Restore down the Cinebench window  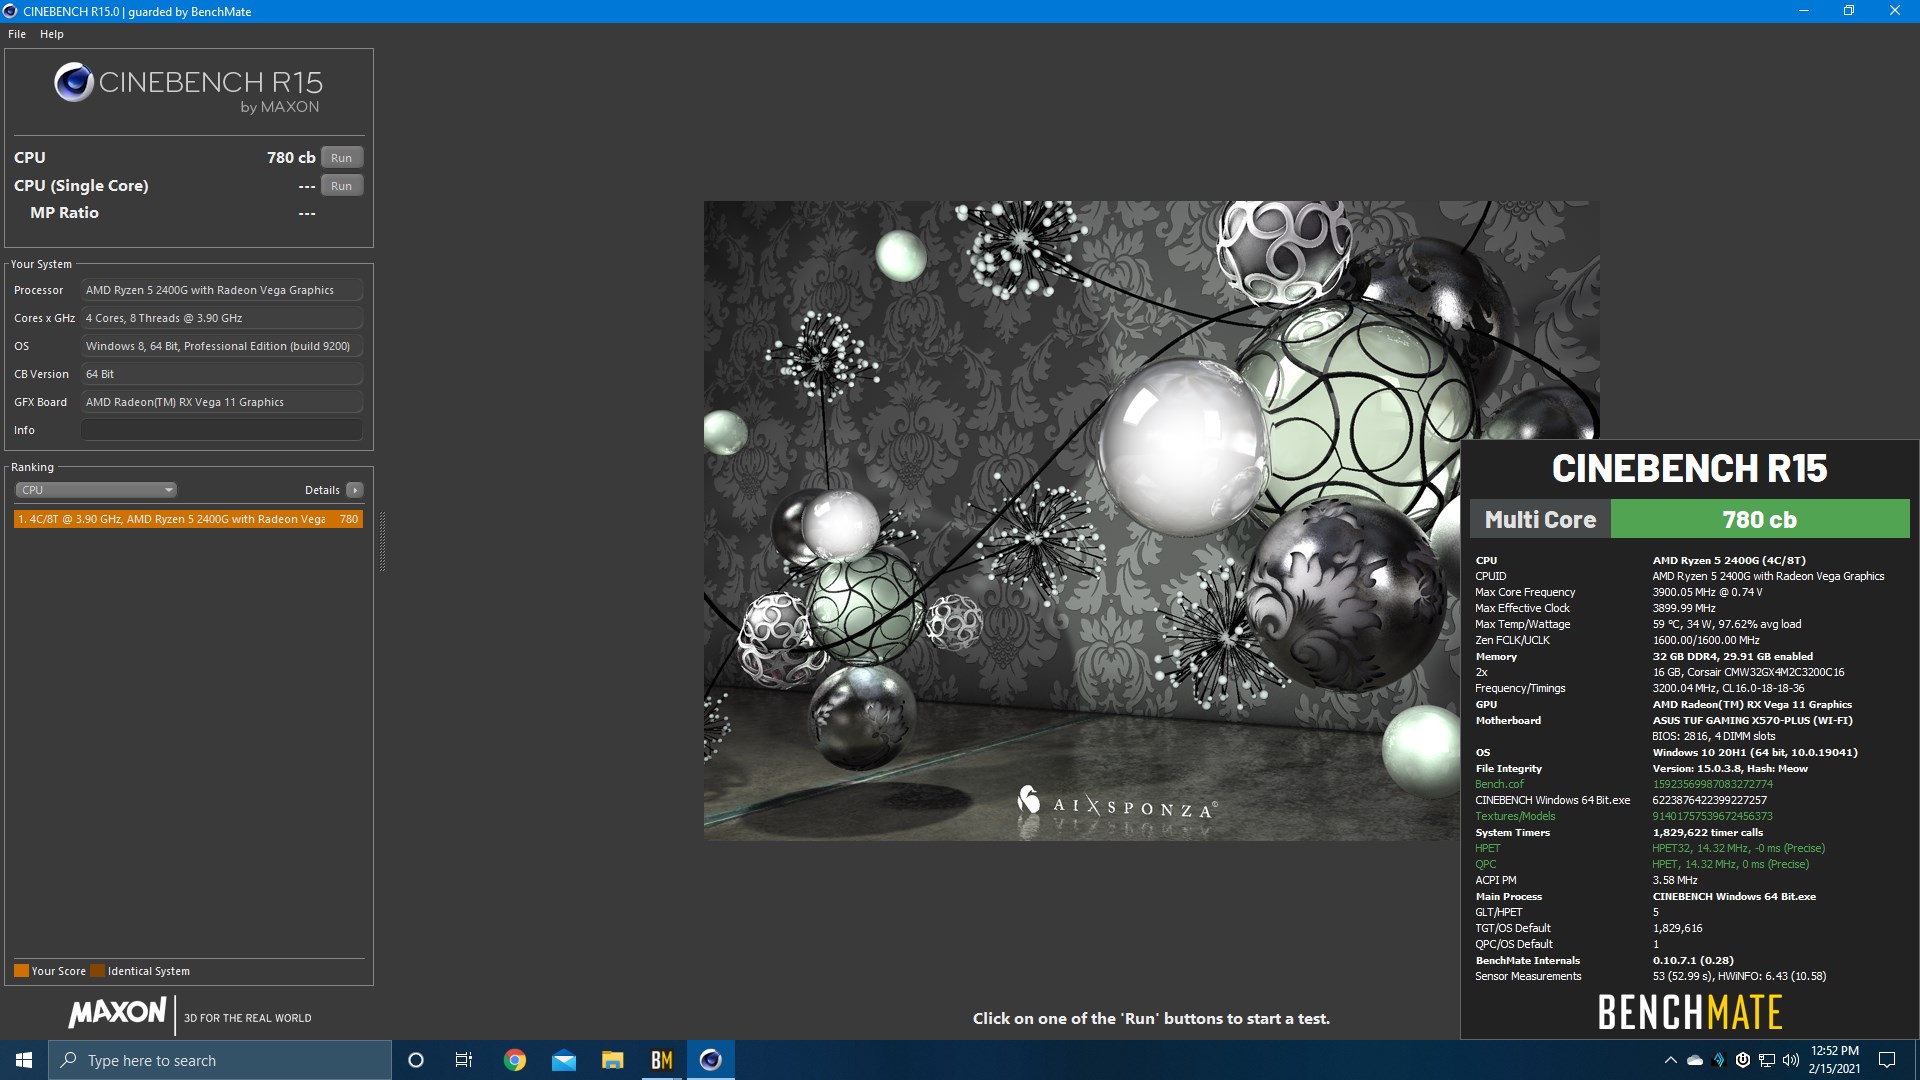tap(1849, 11)
